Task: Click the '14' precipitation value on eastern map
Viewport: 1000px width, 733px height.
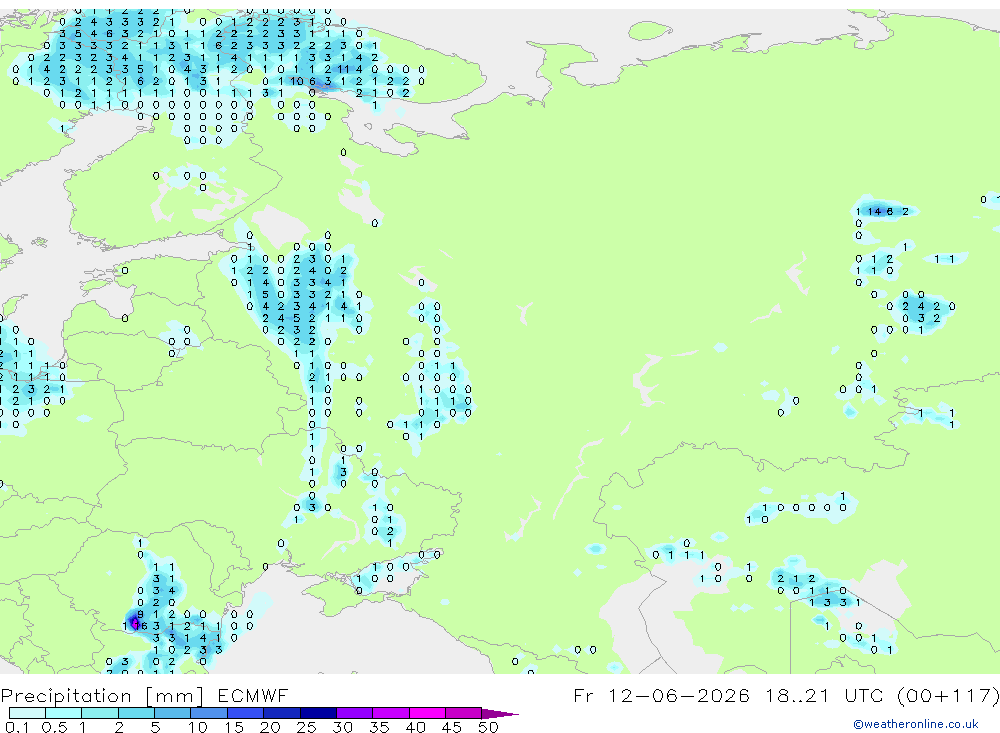Action: pos(874,211)
